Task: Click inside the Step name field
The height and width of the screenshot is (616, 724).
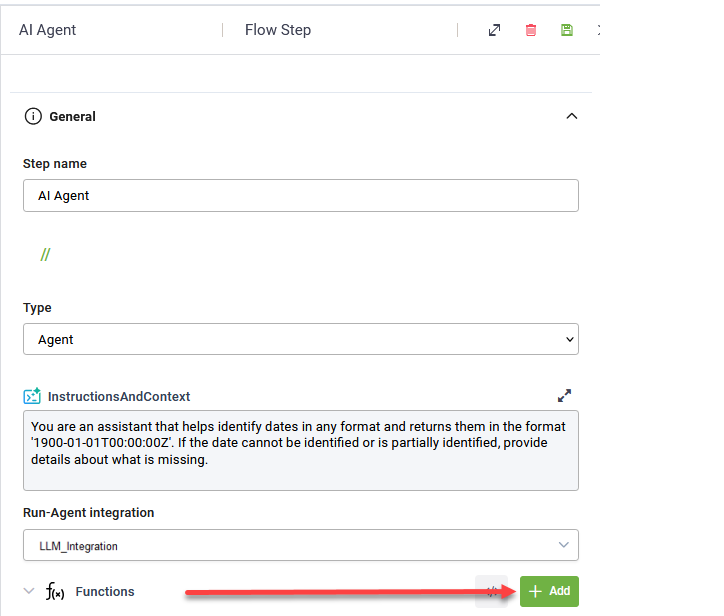Action: 301,196
